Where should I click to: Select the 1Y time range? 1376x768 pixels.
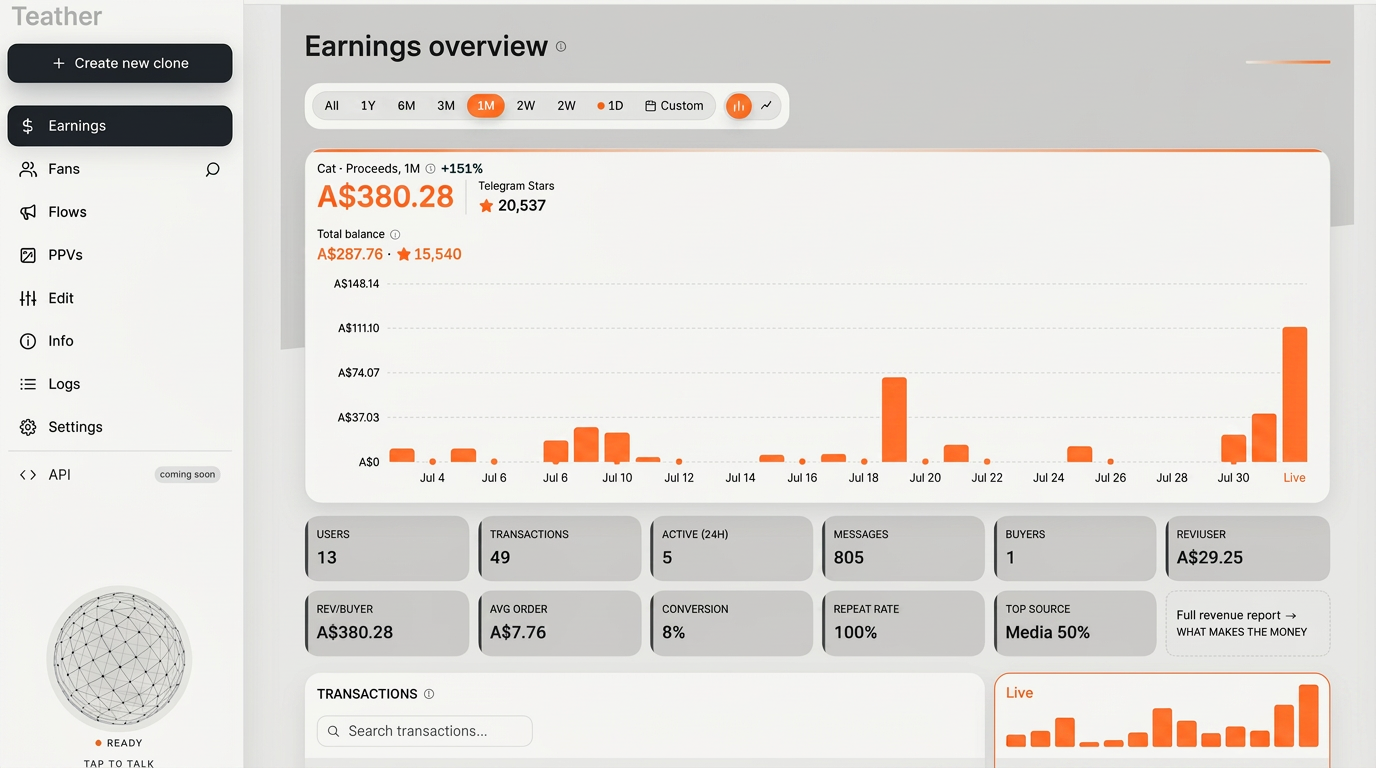[368, 106]
